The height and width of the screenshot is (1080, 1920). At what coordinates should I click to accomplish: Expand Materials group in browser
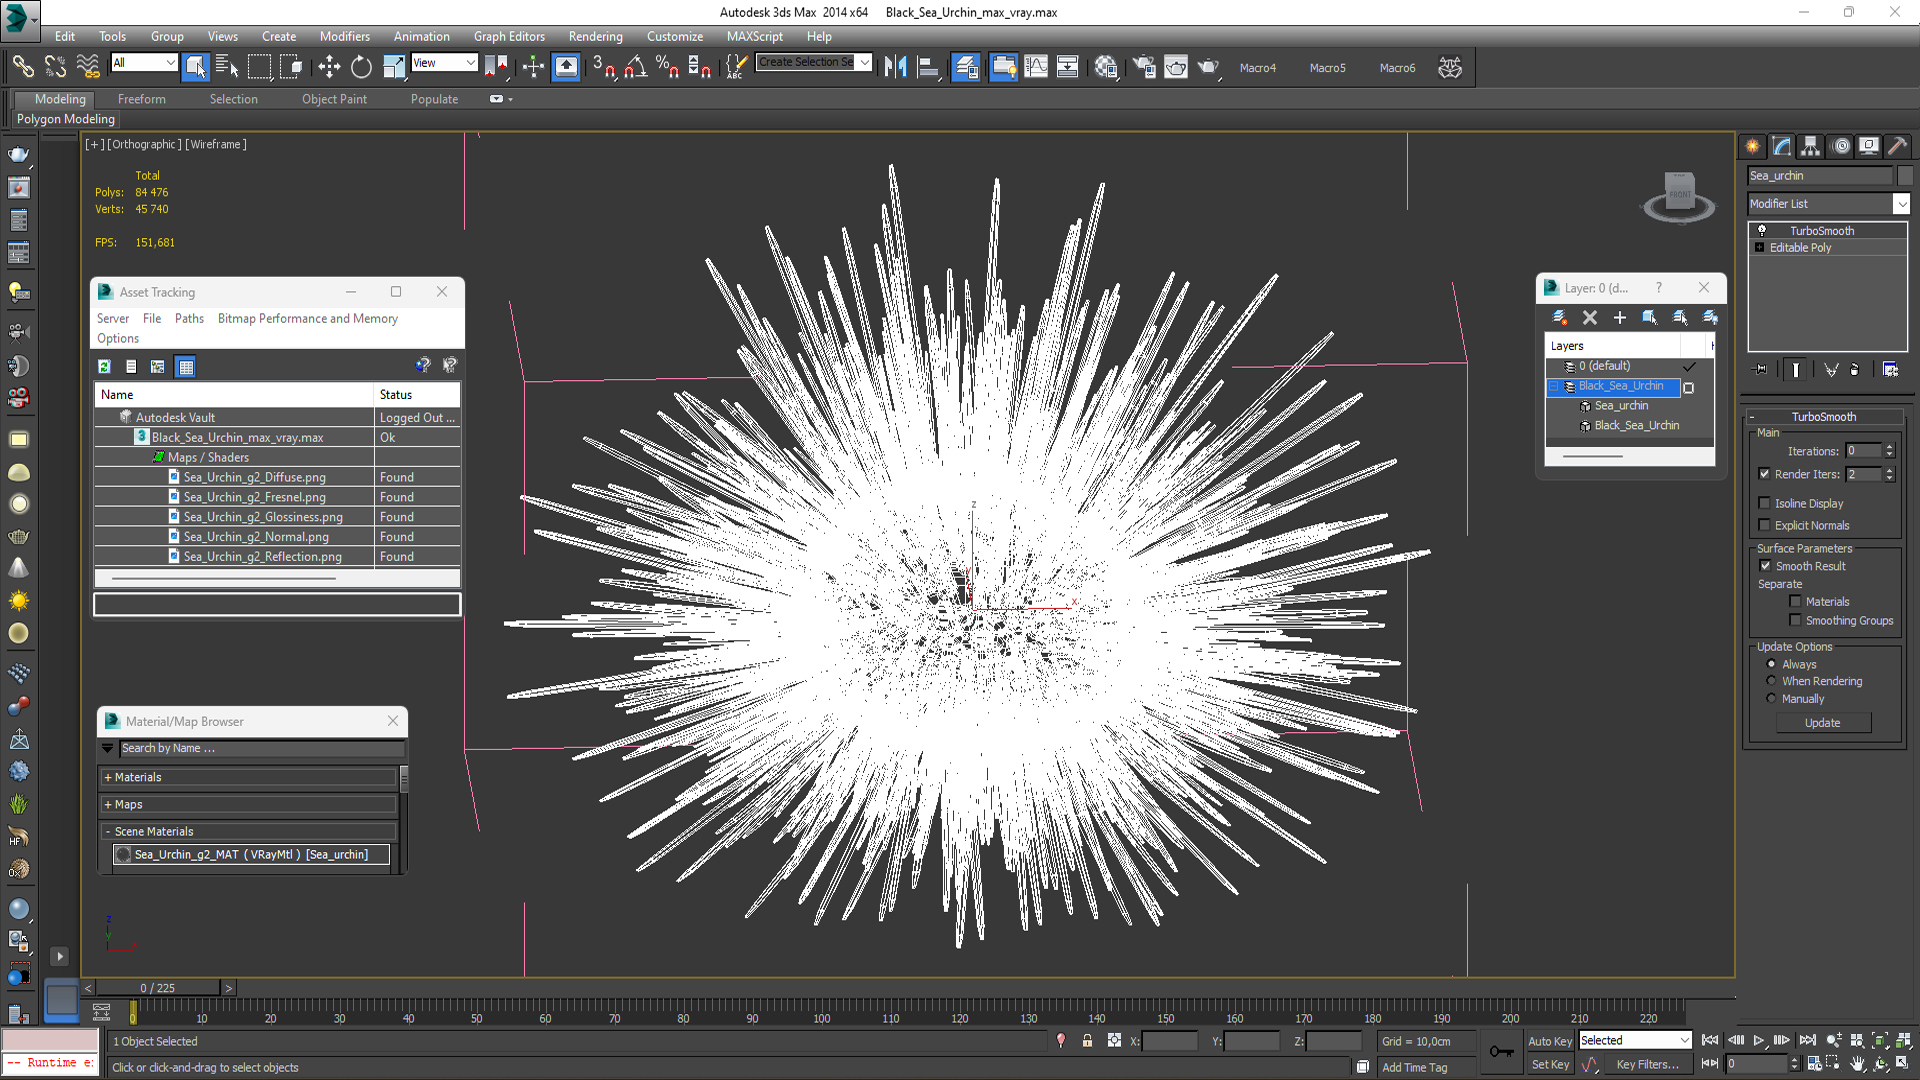(250, 777)
